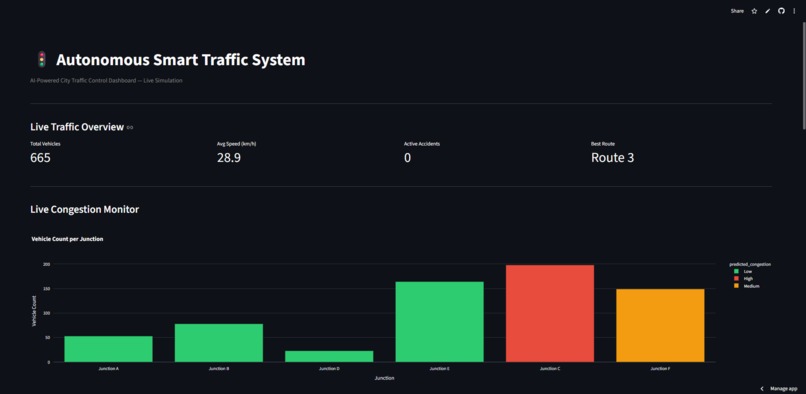The image size is (806, 394).
Task: Click the Vehicle Count per Junction title
Action: pos(67,239)
